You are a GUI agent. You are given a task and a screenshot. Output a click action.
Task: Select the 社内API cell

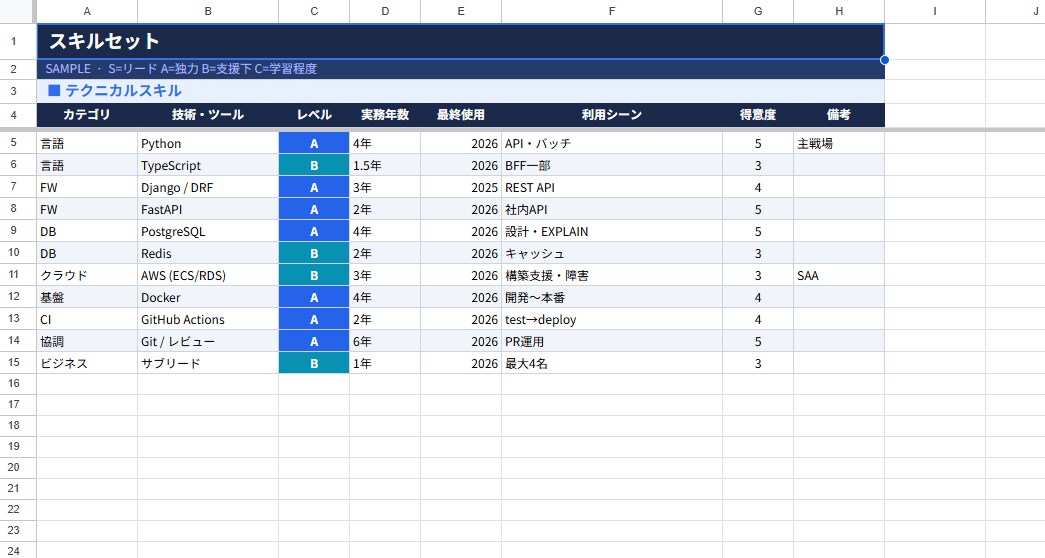point(612,209)
